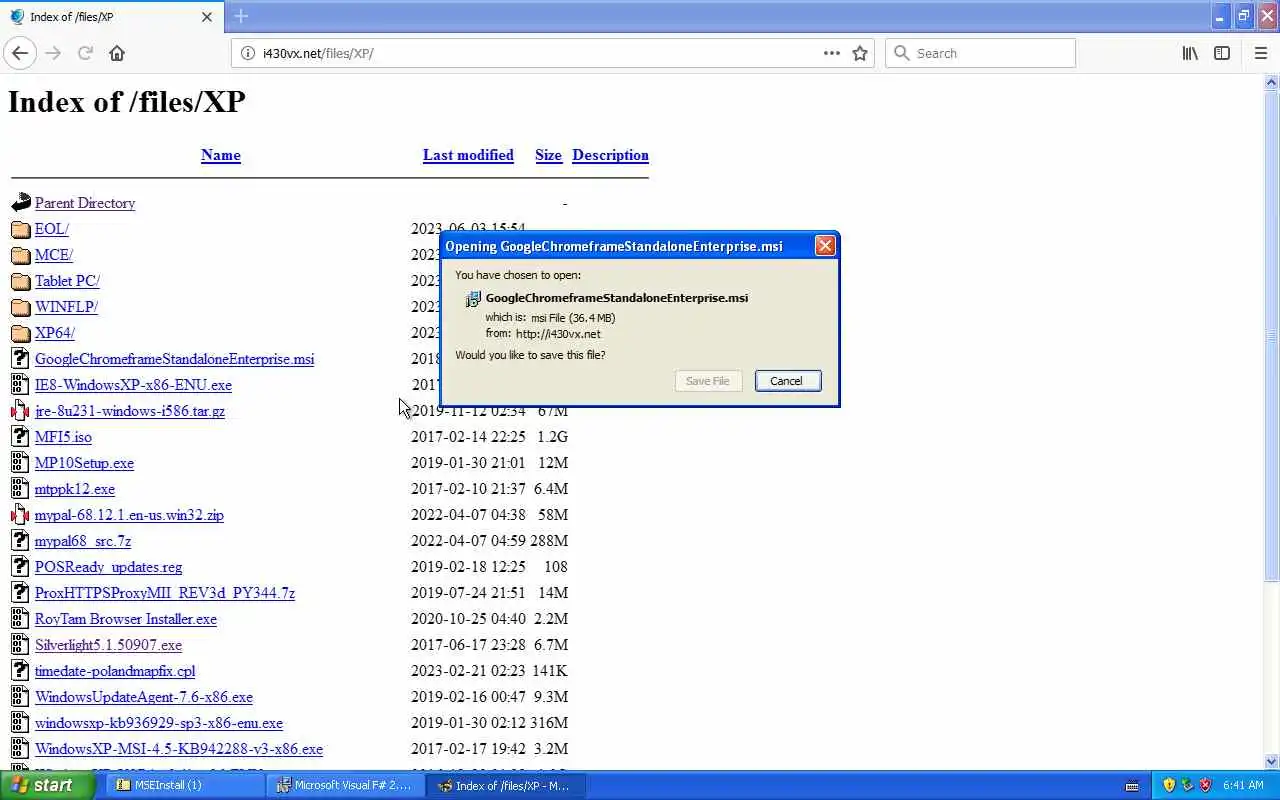The width and height of the screenshot is (1280, 800).
Task: Click the archive icon beside jre-8u231 tar.gz
Action: click(x=21, y=411)
